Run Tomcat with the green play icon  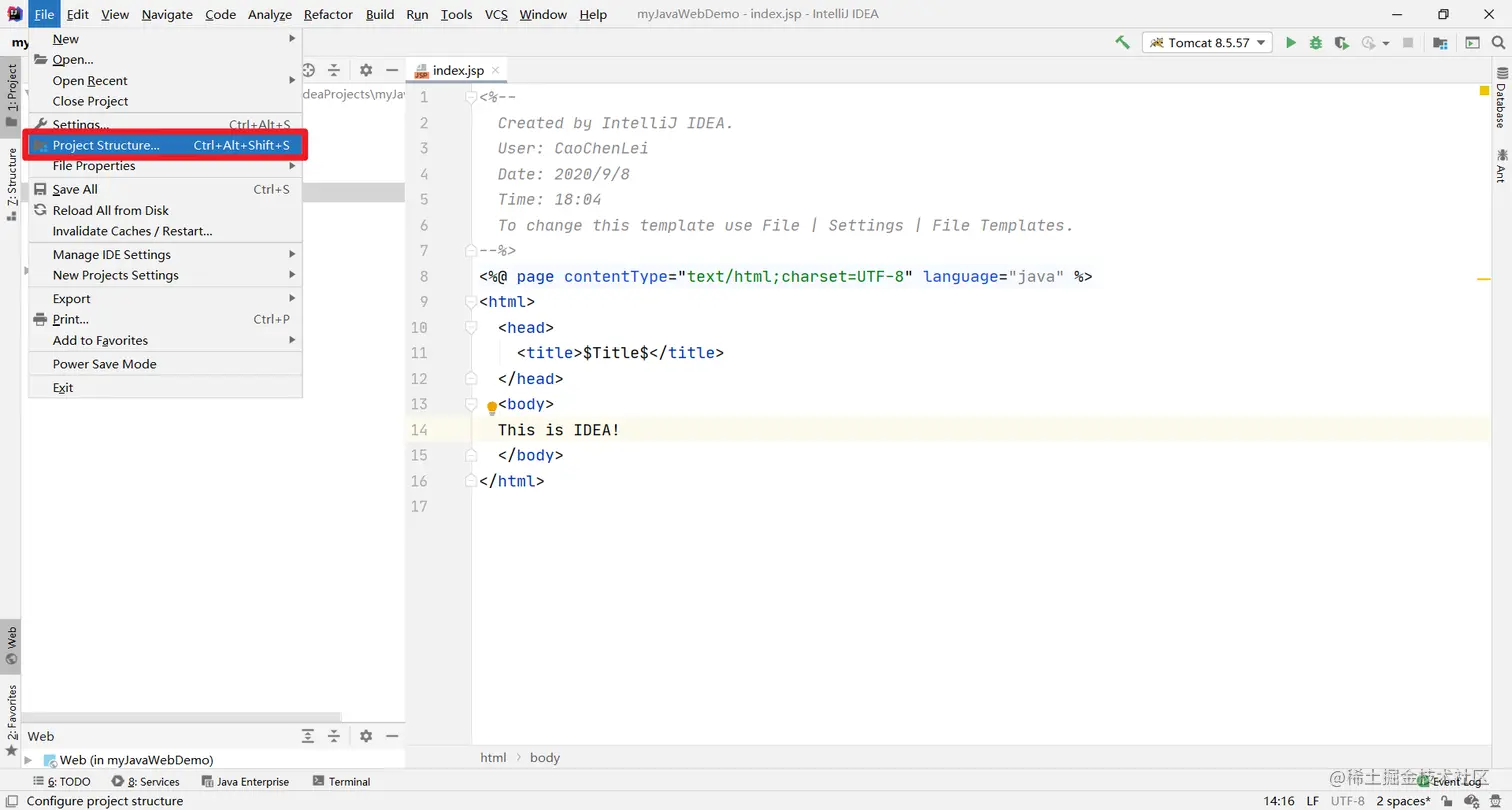1291,42
